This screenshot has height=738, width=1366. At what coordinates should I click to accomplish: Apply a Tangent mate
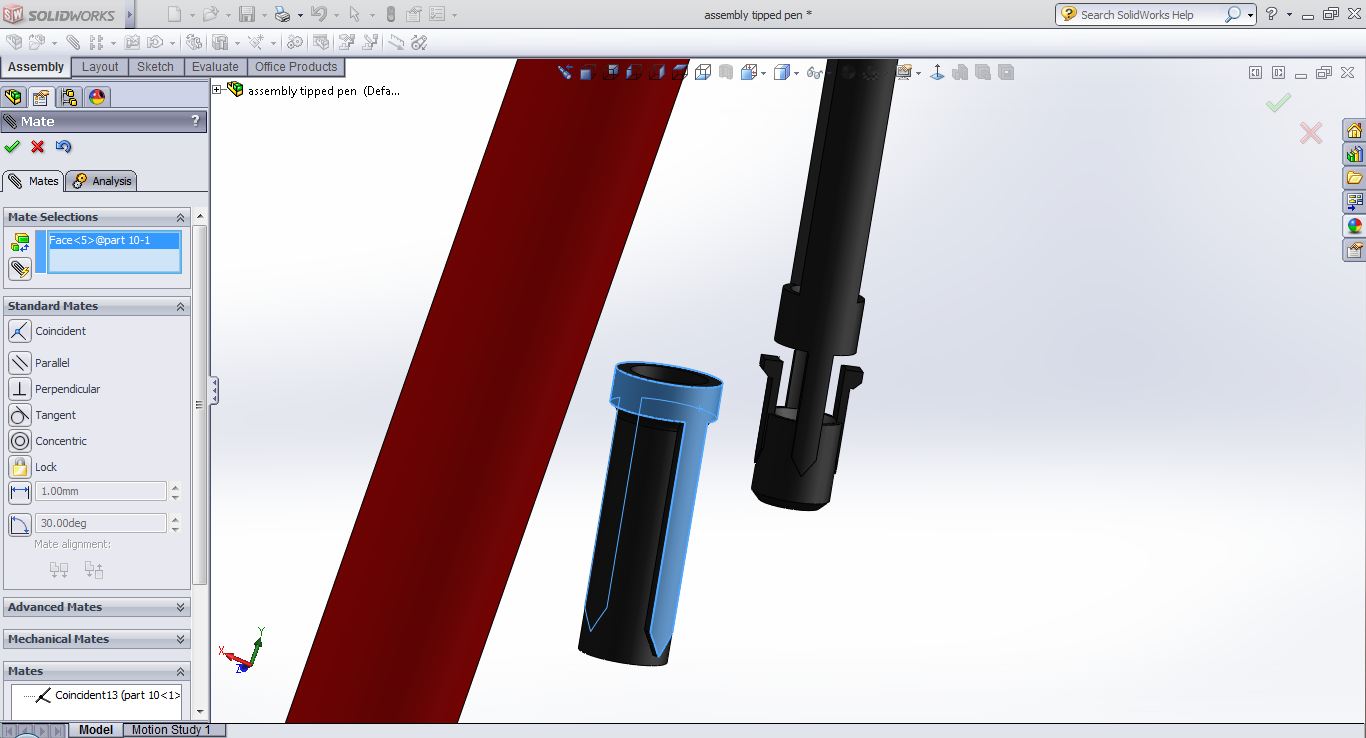(x=19, y=415)
